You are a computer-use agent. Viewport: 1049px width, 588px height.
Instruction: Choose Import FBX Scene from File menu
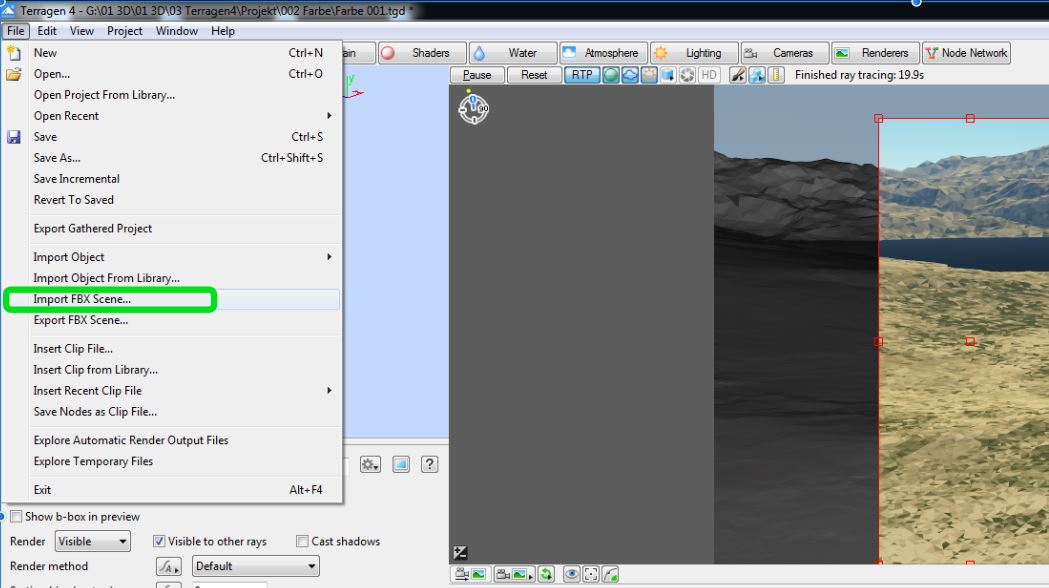click(x=82, y=299)
